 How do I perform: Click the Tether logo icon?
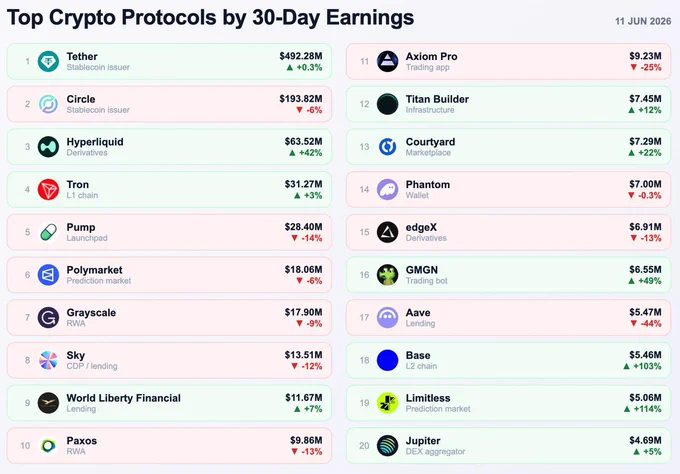pos(48,62)
